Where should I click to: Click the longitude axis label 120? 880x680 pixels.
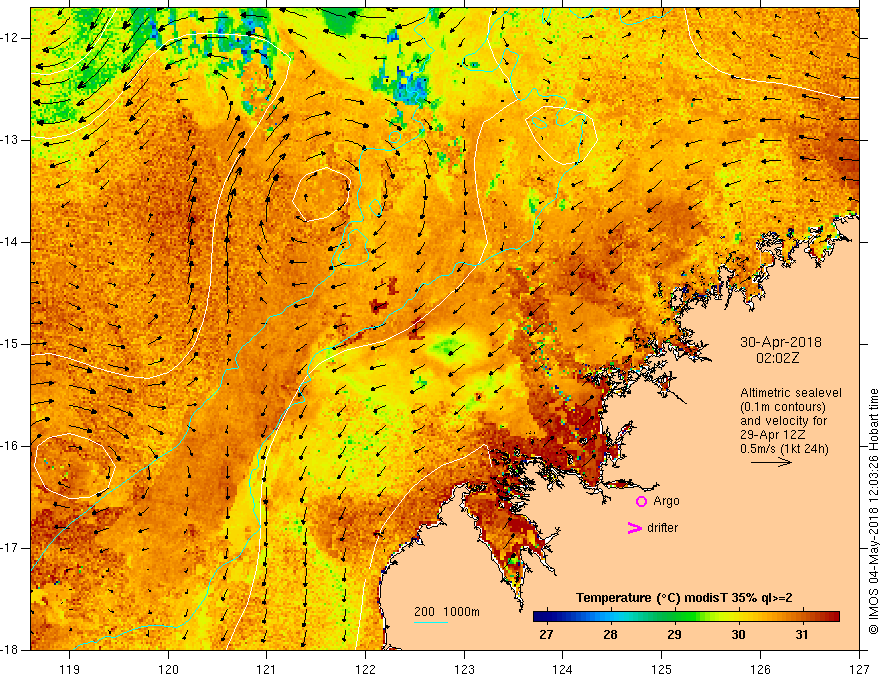click(x=168, y=669)
